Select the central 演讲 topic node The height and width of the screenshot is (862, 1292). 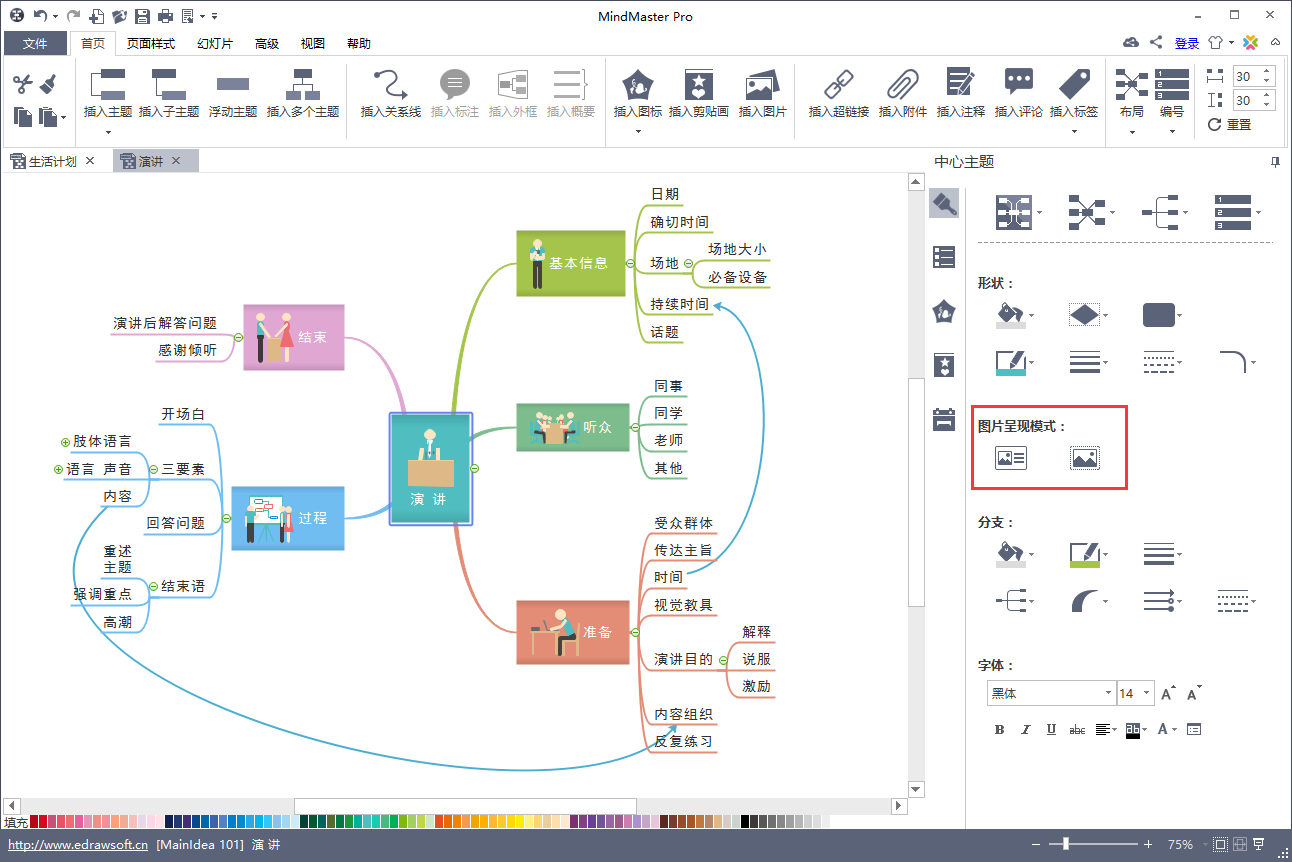click(430, 468)
